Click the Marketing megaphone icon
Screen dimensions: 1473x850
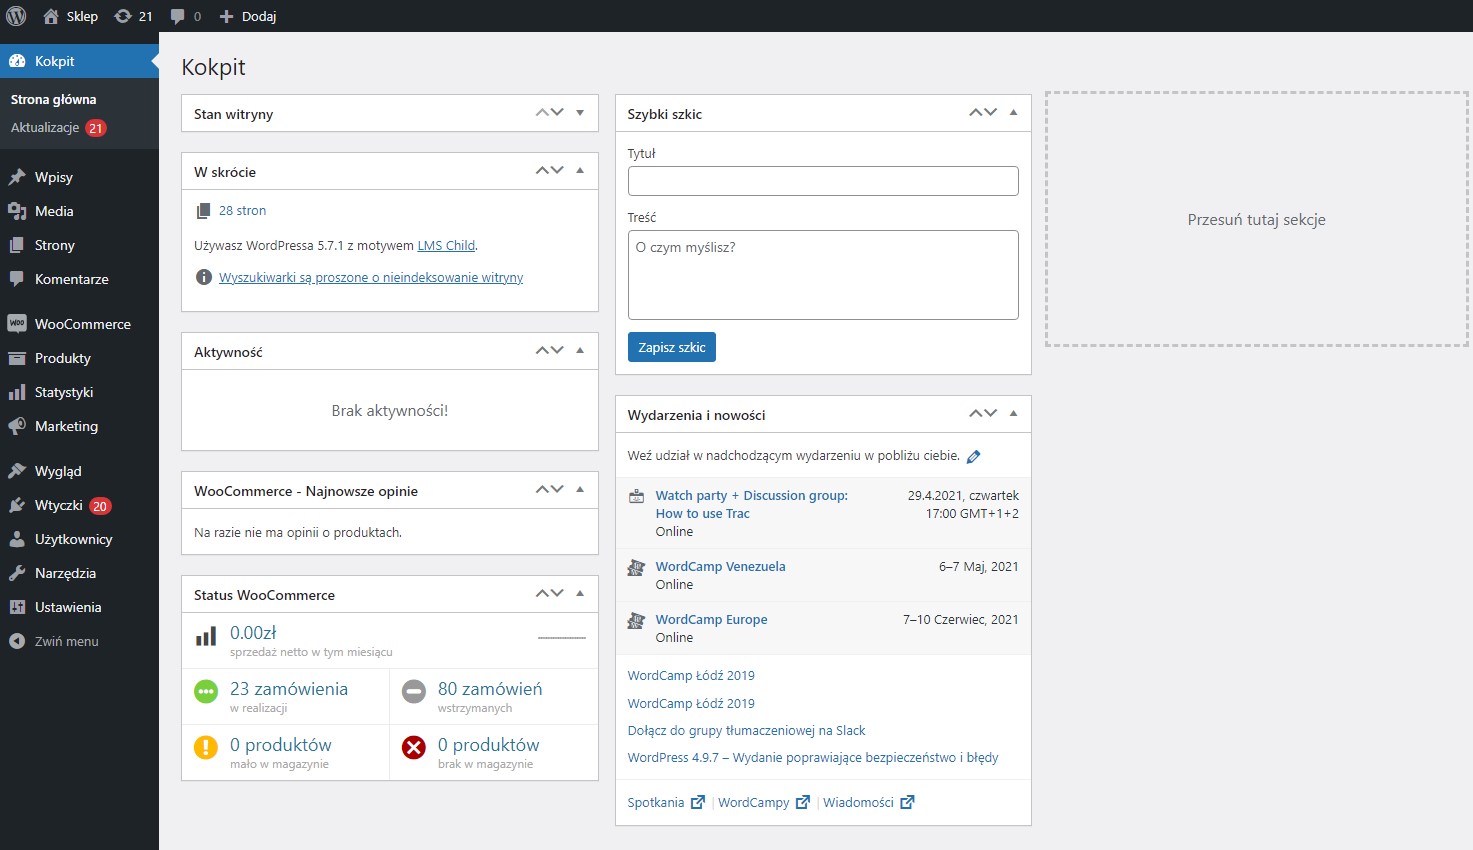point(17,426)
